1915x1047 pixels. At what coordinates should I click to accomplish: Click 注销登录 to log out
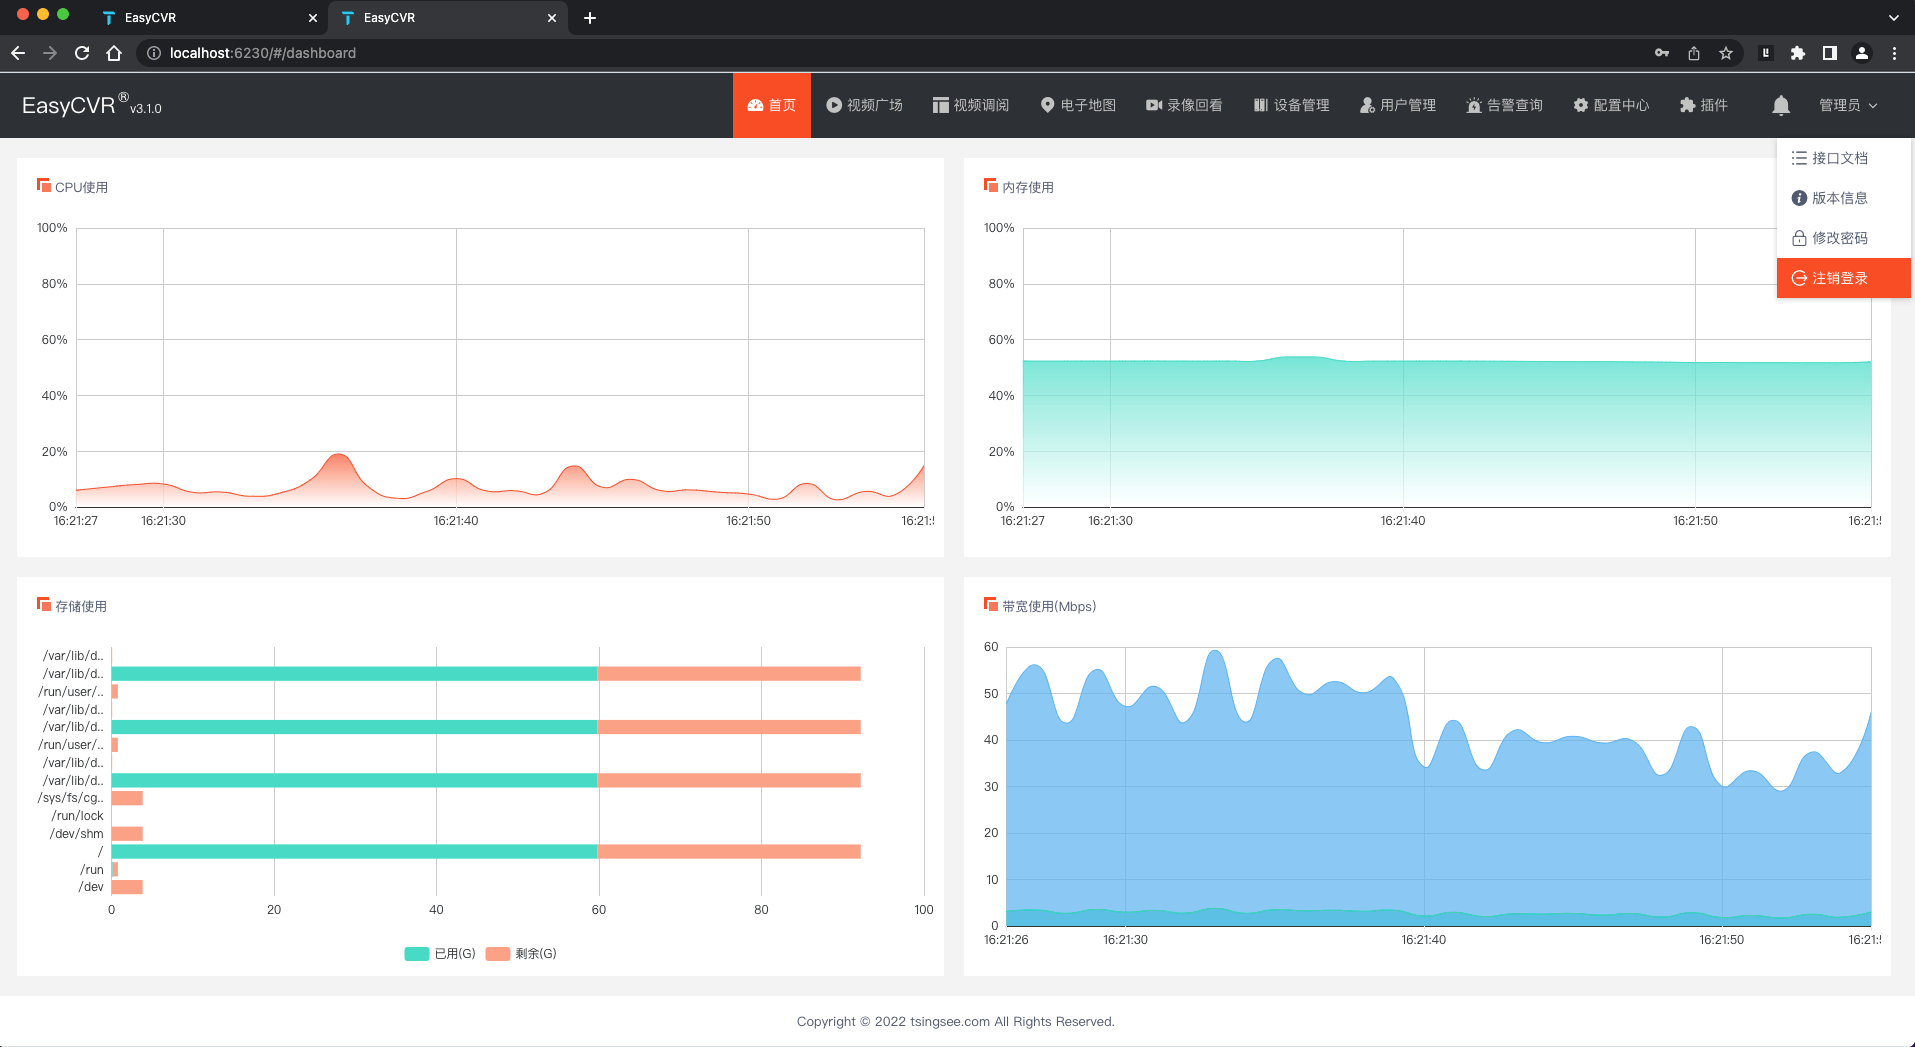tap(1843, 278)
